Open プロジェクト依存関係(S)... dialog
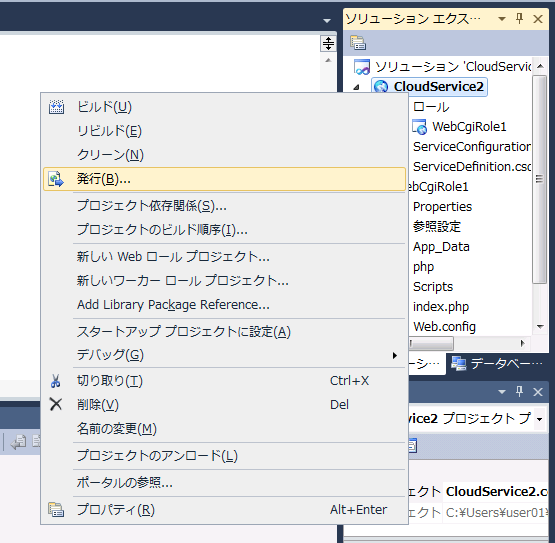The image size is (555, 543). coord(224,206)
